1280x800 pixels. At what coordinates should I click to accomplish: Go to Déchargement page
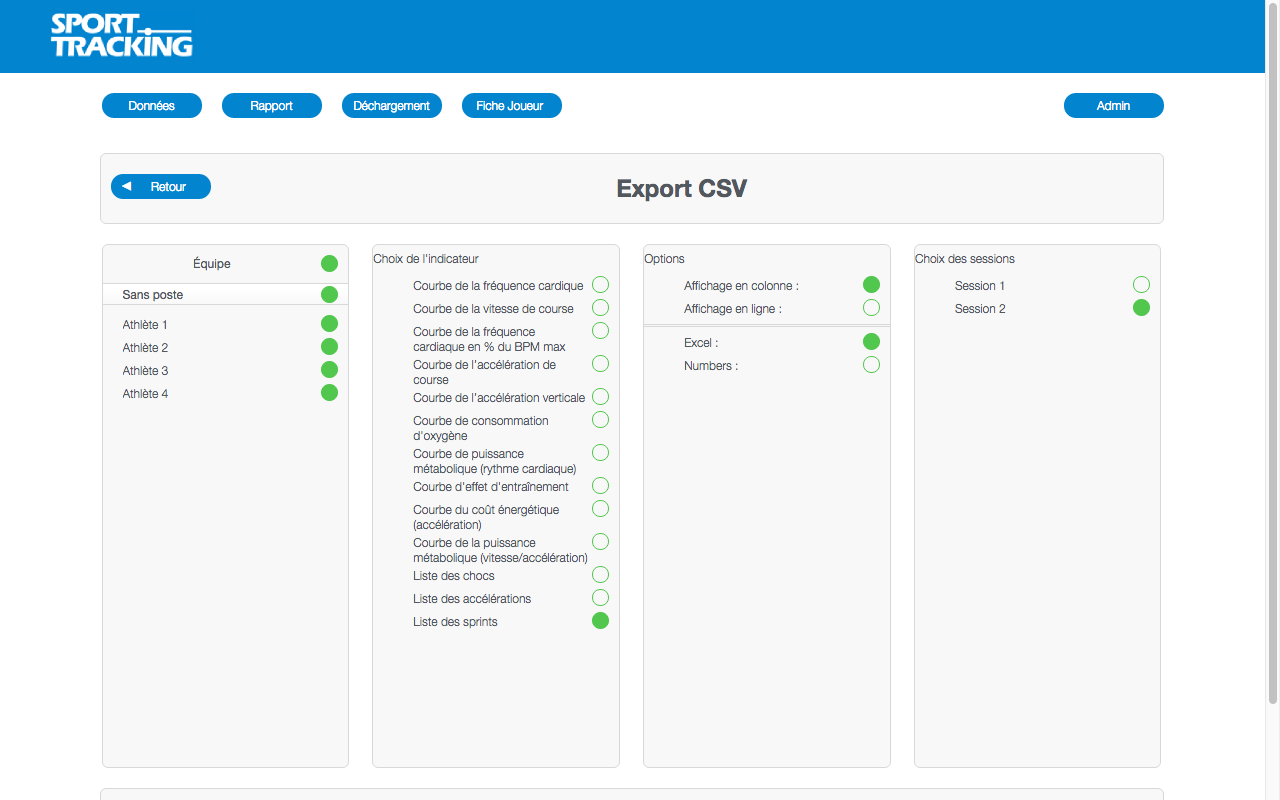click(392, 106)
